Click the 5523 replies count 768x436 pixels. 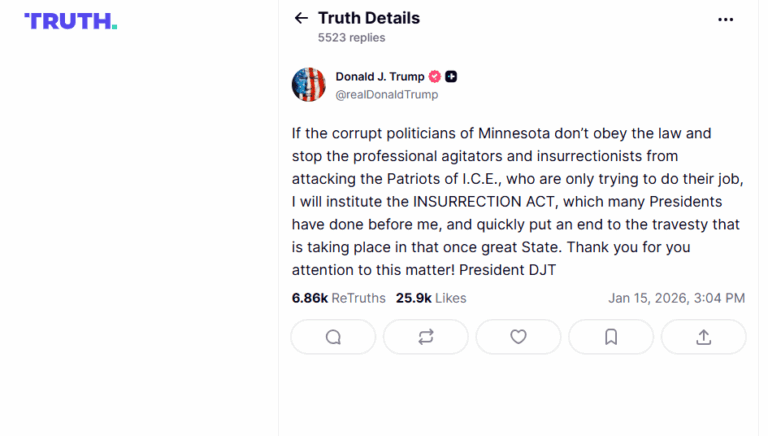coord(351,38)
